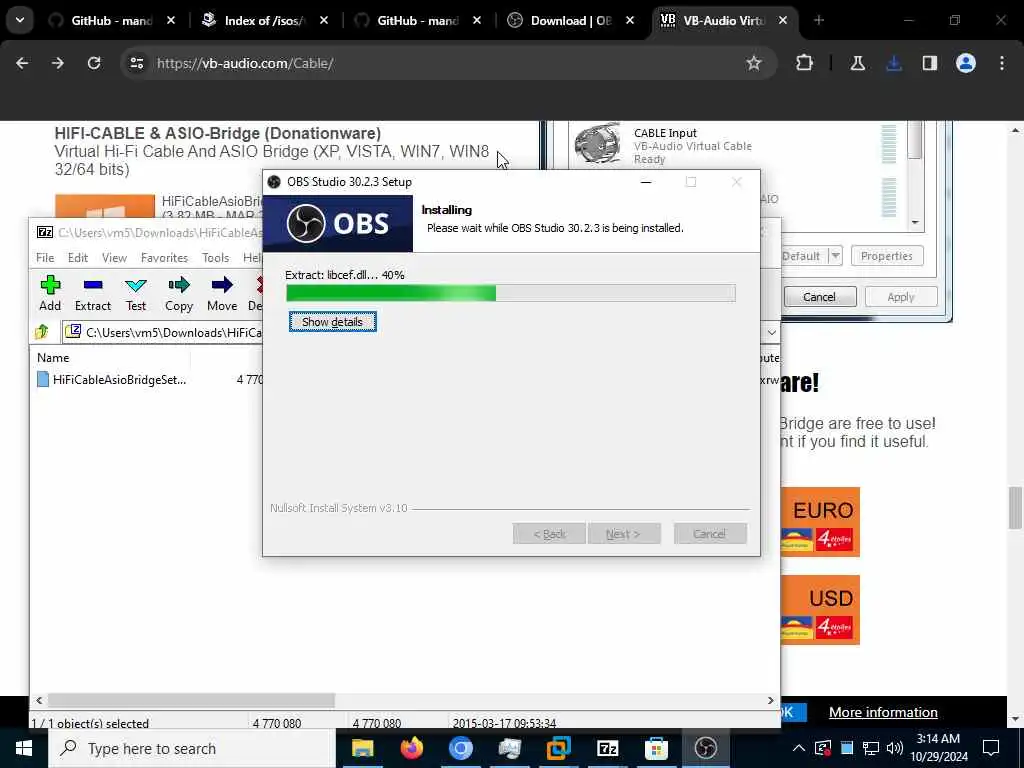
Task: Toggle the browser side panel icon
Action: [929, 63]
